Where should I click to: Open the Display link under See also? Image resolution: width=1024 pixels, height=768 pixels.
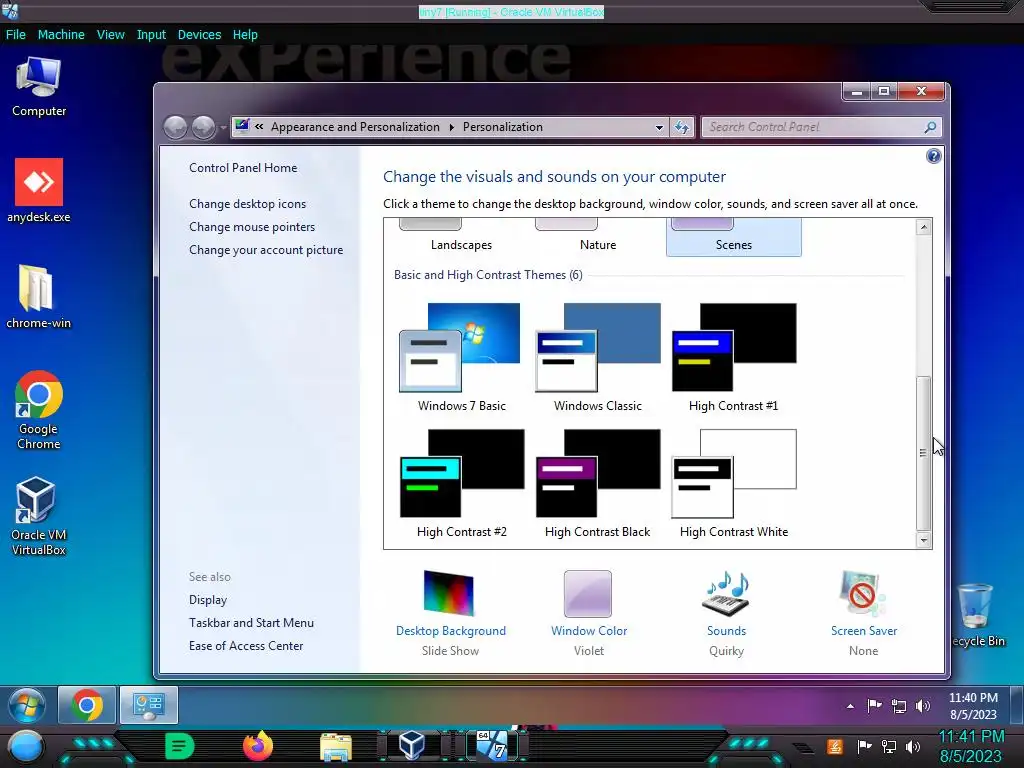pos(208,600)
